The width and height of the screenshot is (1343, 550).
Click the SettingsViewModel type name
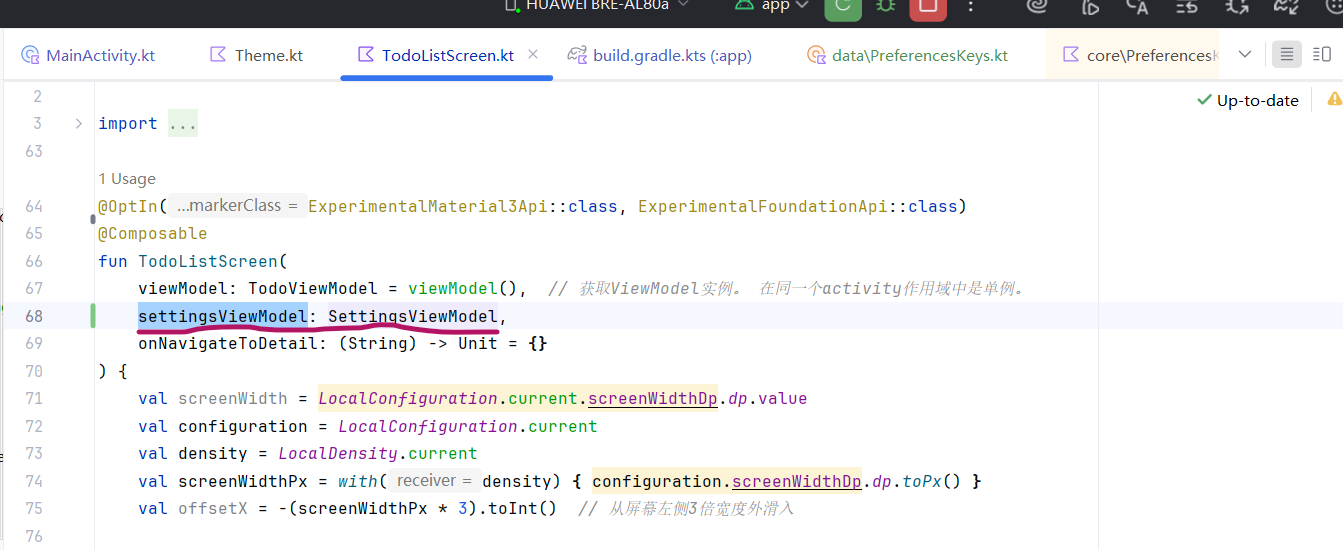(x=413, y=316)
